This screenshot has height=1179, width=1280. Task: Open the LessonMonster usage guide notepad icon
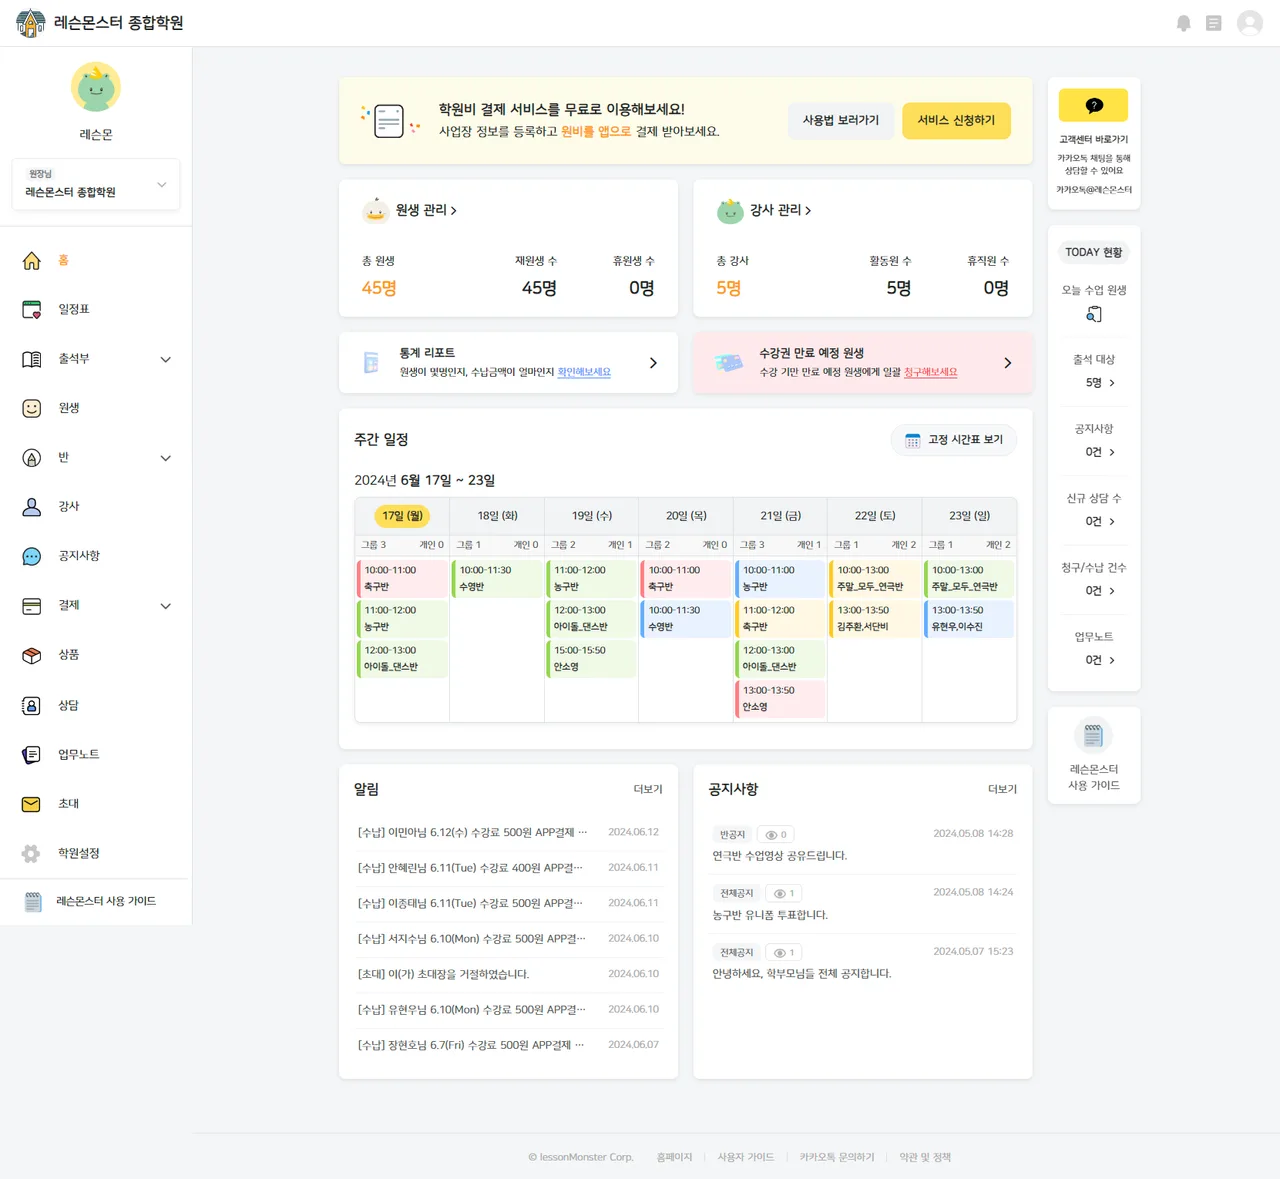pyautogui.click(x=1093, y=736)
